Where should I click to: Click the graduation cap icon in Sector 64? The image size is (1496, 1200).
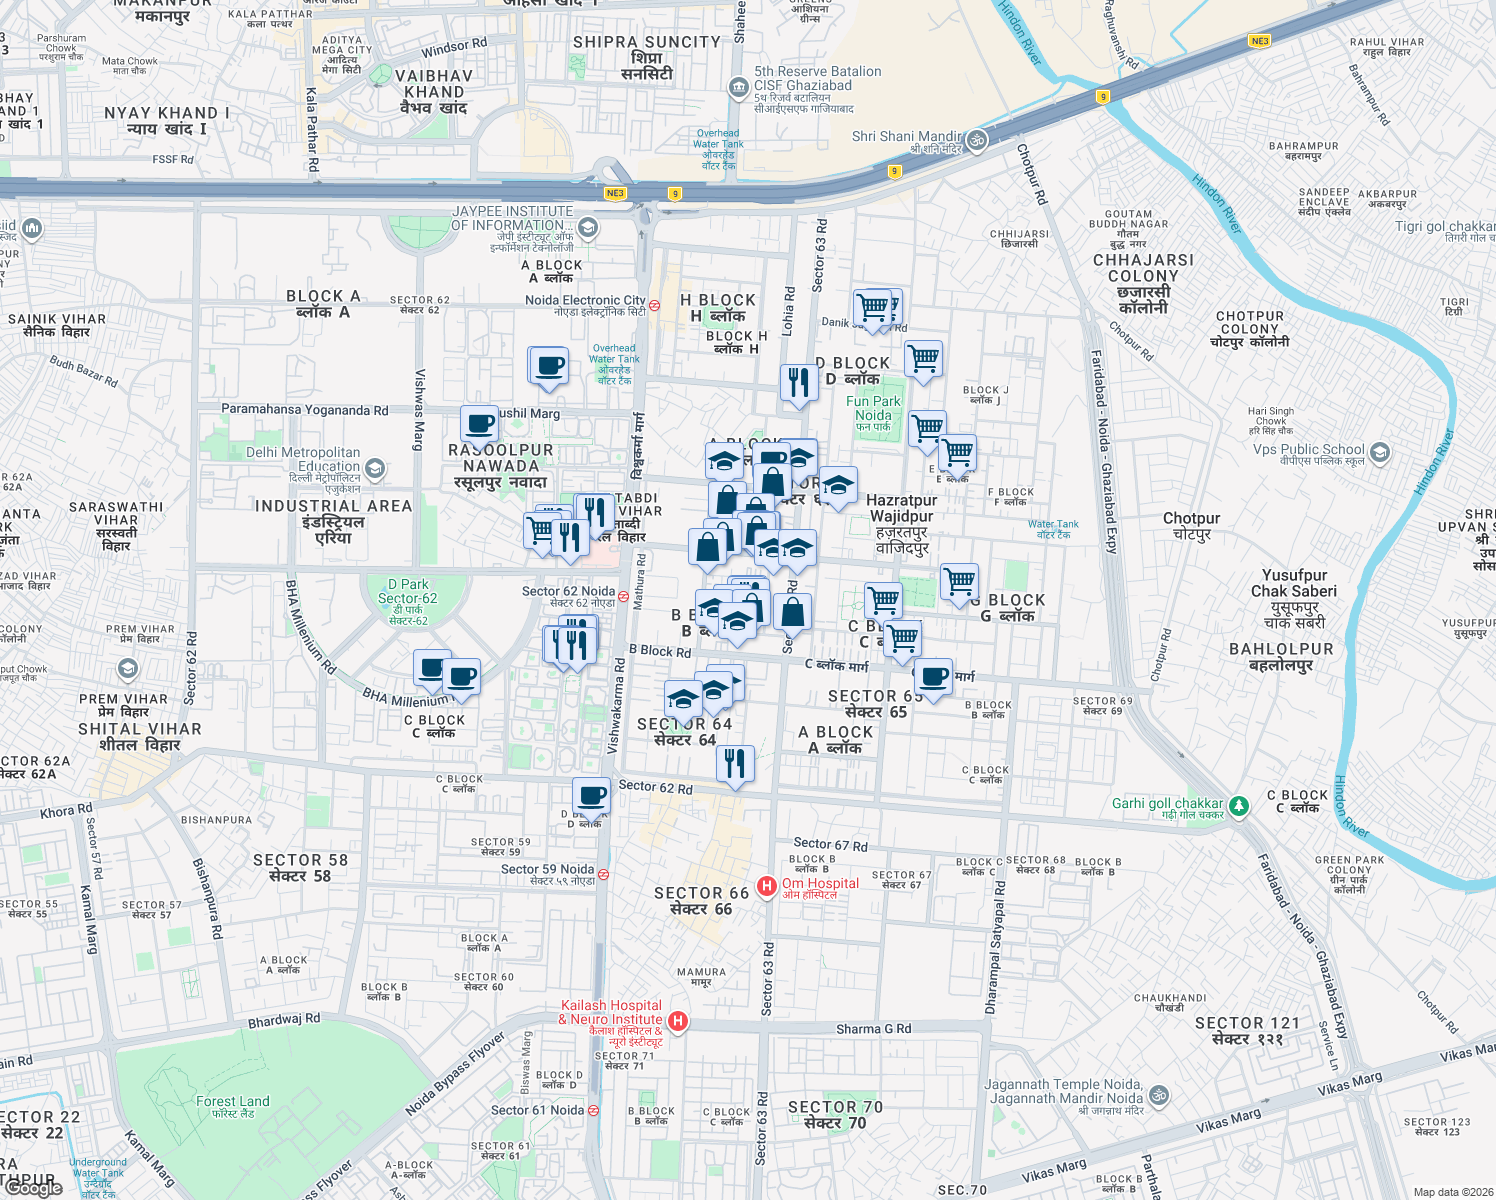click(x=682, y=700)
